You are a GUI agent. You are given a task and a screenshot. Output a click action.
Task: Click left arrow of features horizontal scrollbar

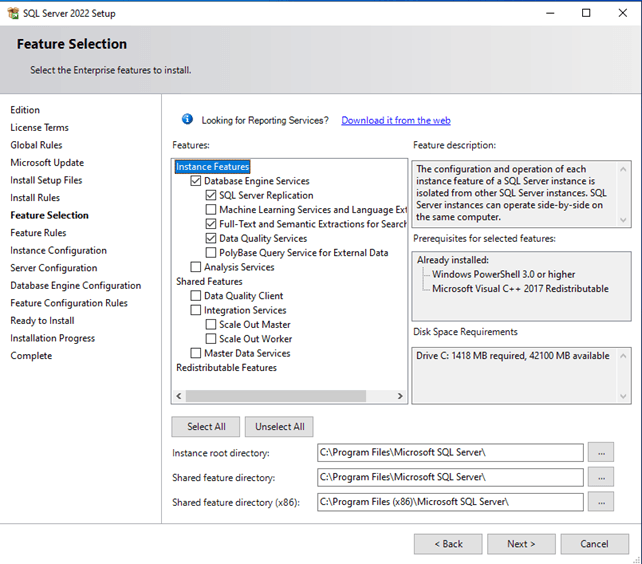(179, 396)
